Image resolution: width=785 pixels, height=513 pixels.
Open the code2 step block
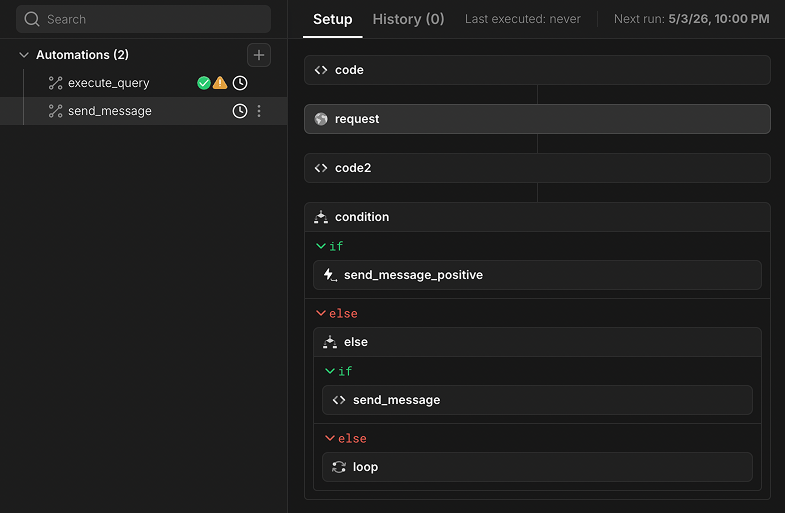[x=537, y=168]
